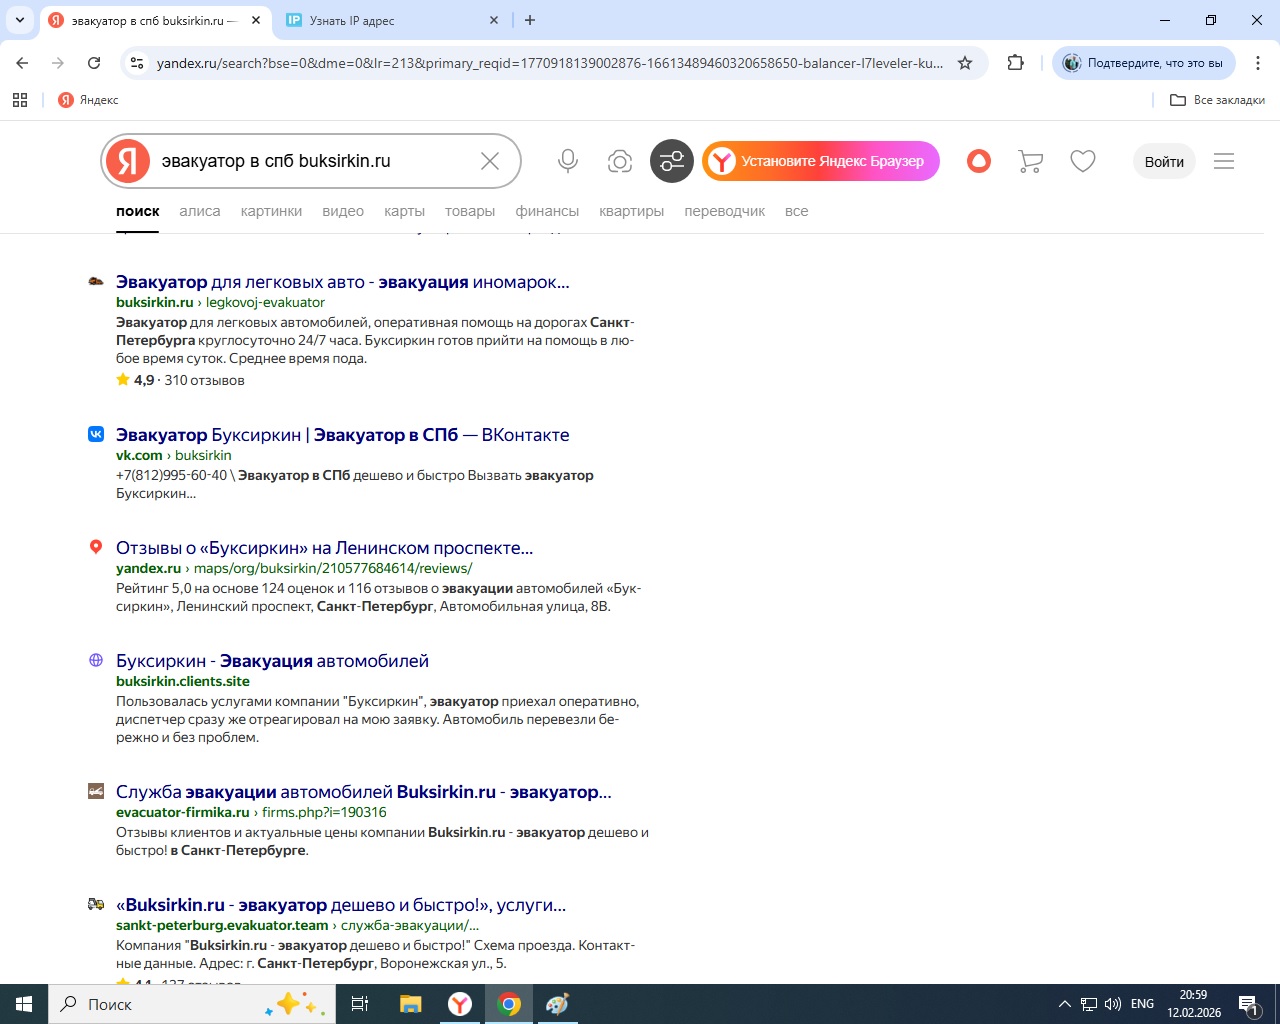Go back with browser back arrow
The width and height of the screenshot is (1280, 1024).
[22, 63]
